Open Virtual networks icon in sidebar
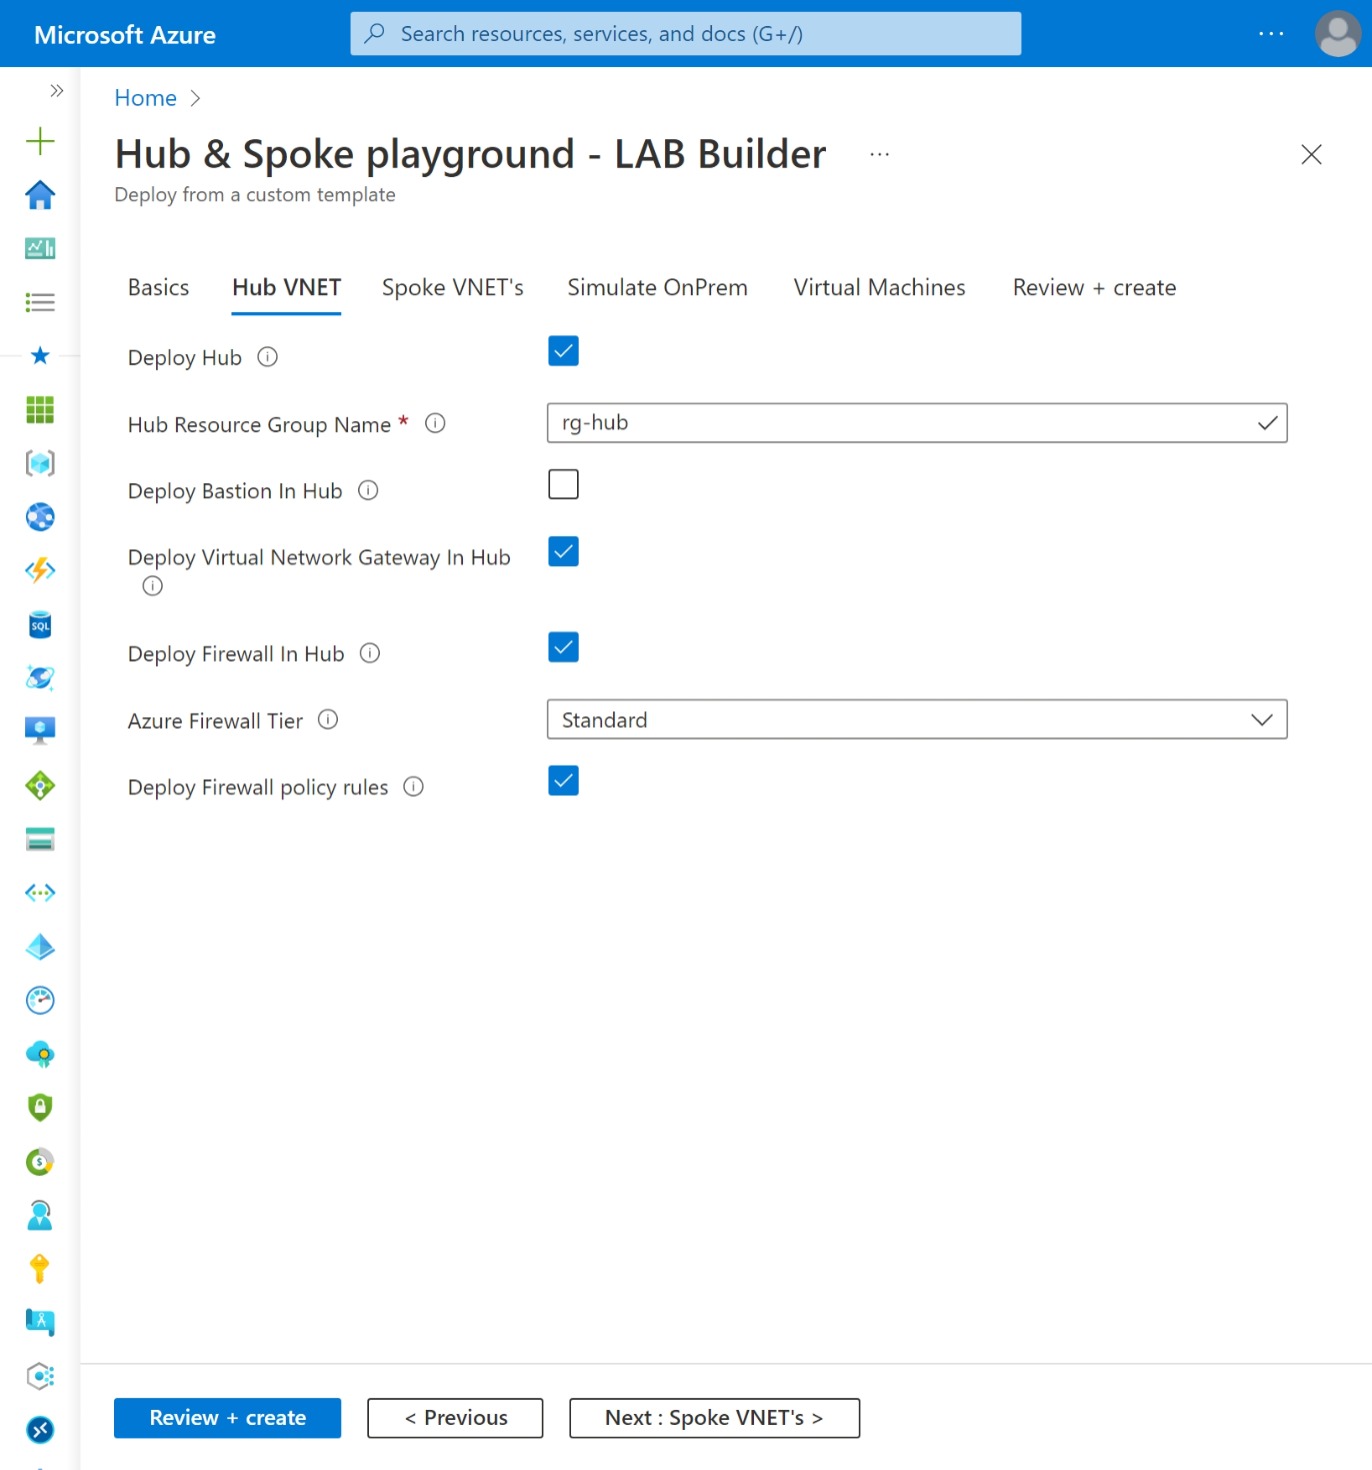Viewport: 1372px width, 1470px height. click(40, 893)
